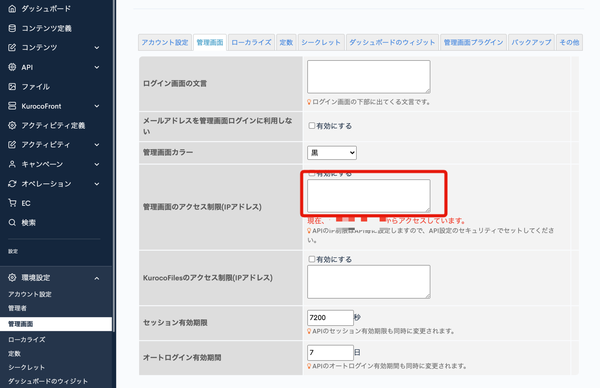Click the アクティビティ edit icon
This screenshot has width=600, height=388.
12,145
